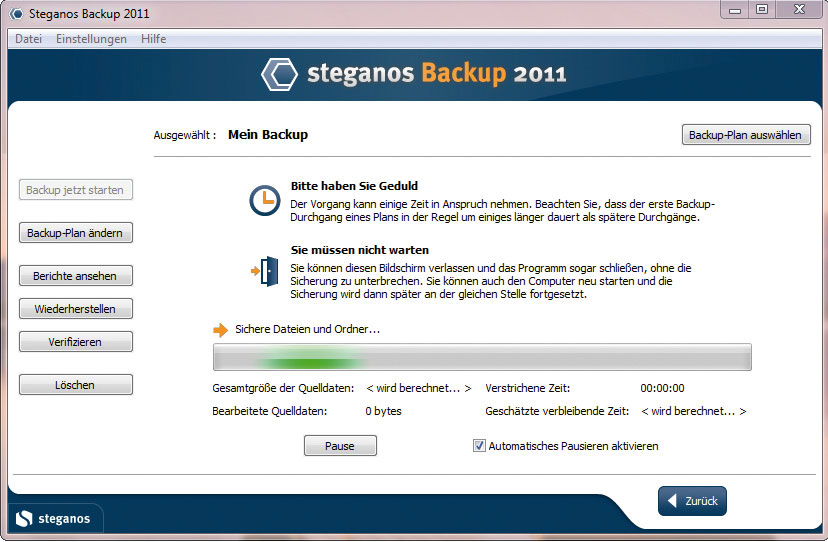Viewport: 828px width, 542px height.
Task: Click the Ausgewählt label
Action: tap(185, 135)
